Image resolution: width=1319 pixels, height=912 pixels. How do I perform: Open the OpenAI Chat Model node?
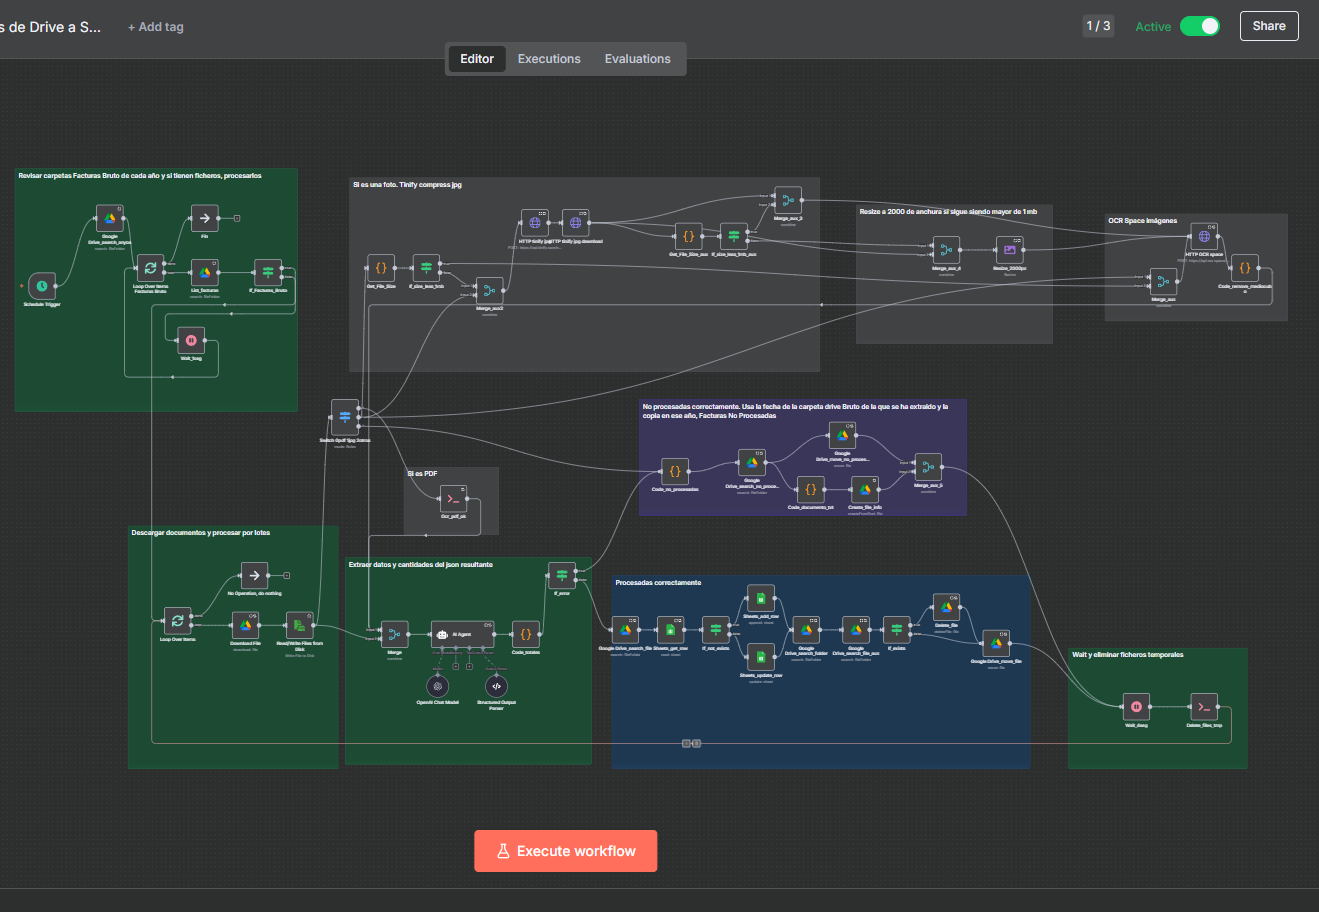[x=437, y=686]
